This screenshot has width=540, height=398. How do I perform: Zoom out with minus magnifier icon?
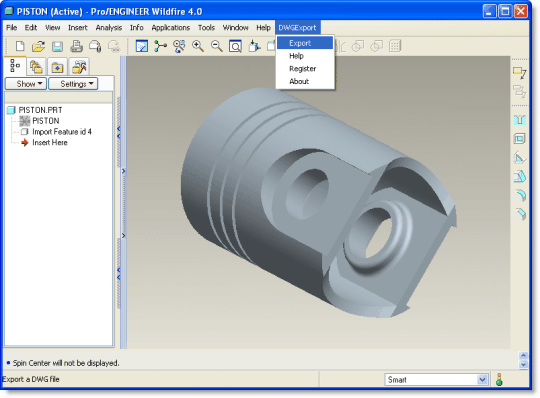tap(217, 46)
